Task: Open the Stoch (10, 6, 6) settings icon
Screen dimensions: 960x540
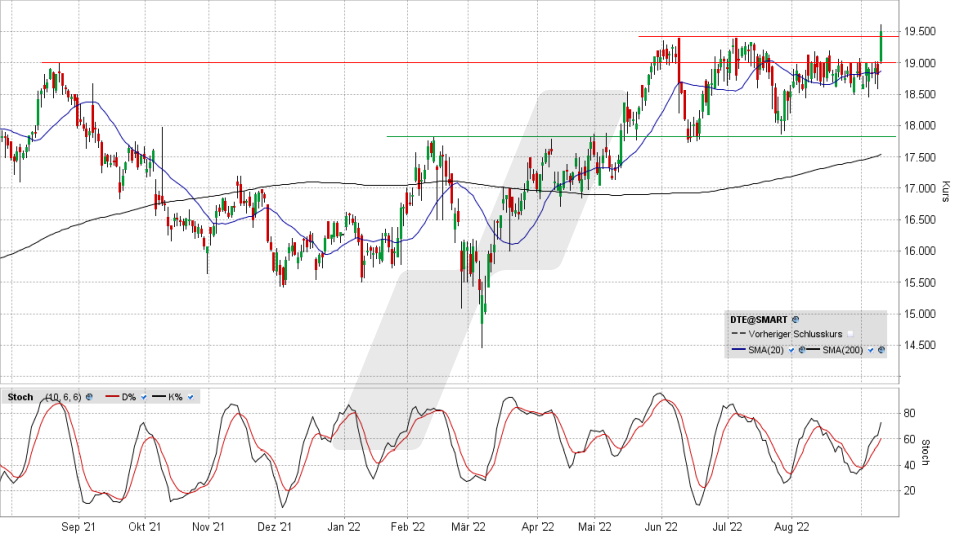Action: [89, 397]
